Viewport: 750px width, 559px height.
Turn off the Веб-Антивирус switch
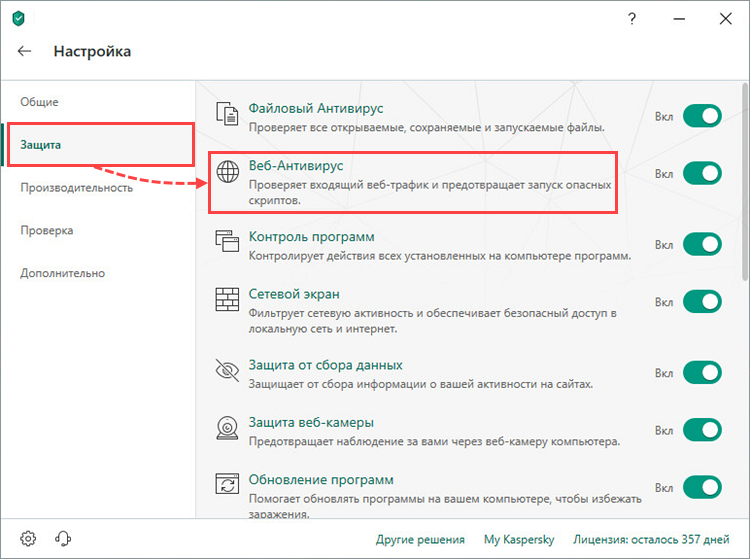(x=702, y=173)
